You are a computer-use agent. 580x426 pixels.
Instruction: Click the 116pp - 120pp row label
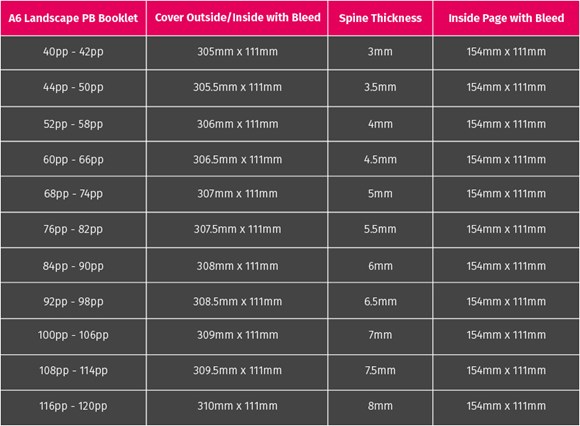(x=73, y=406)
